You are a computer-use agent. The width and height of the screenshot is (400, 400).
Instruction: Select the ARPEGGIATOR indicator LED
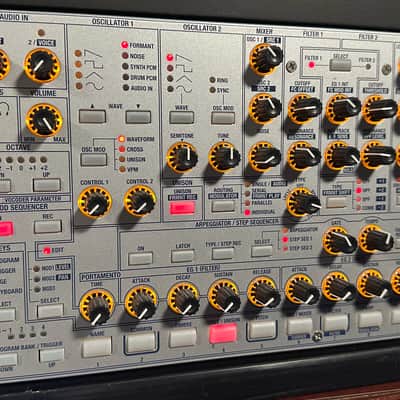pos(285,231)
